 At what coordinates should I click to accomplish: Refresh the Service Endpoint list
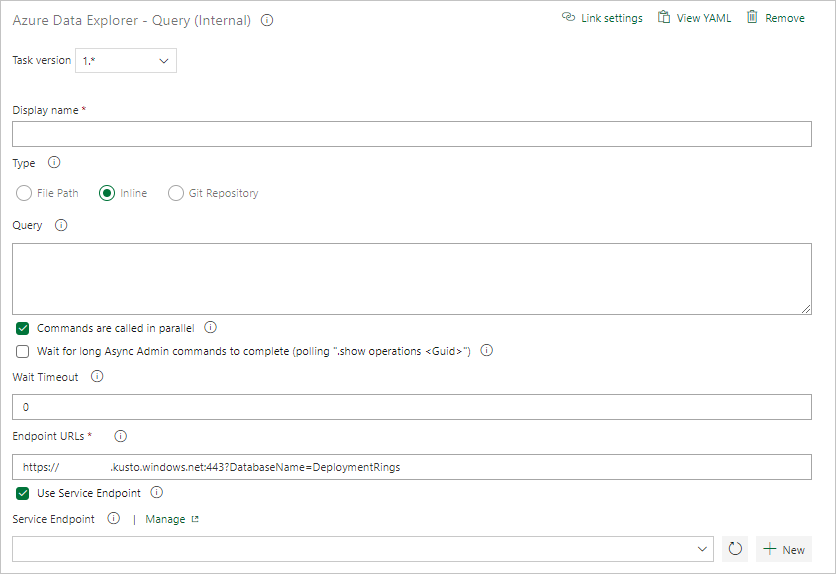(x=734, y=549)
